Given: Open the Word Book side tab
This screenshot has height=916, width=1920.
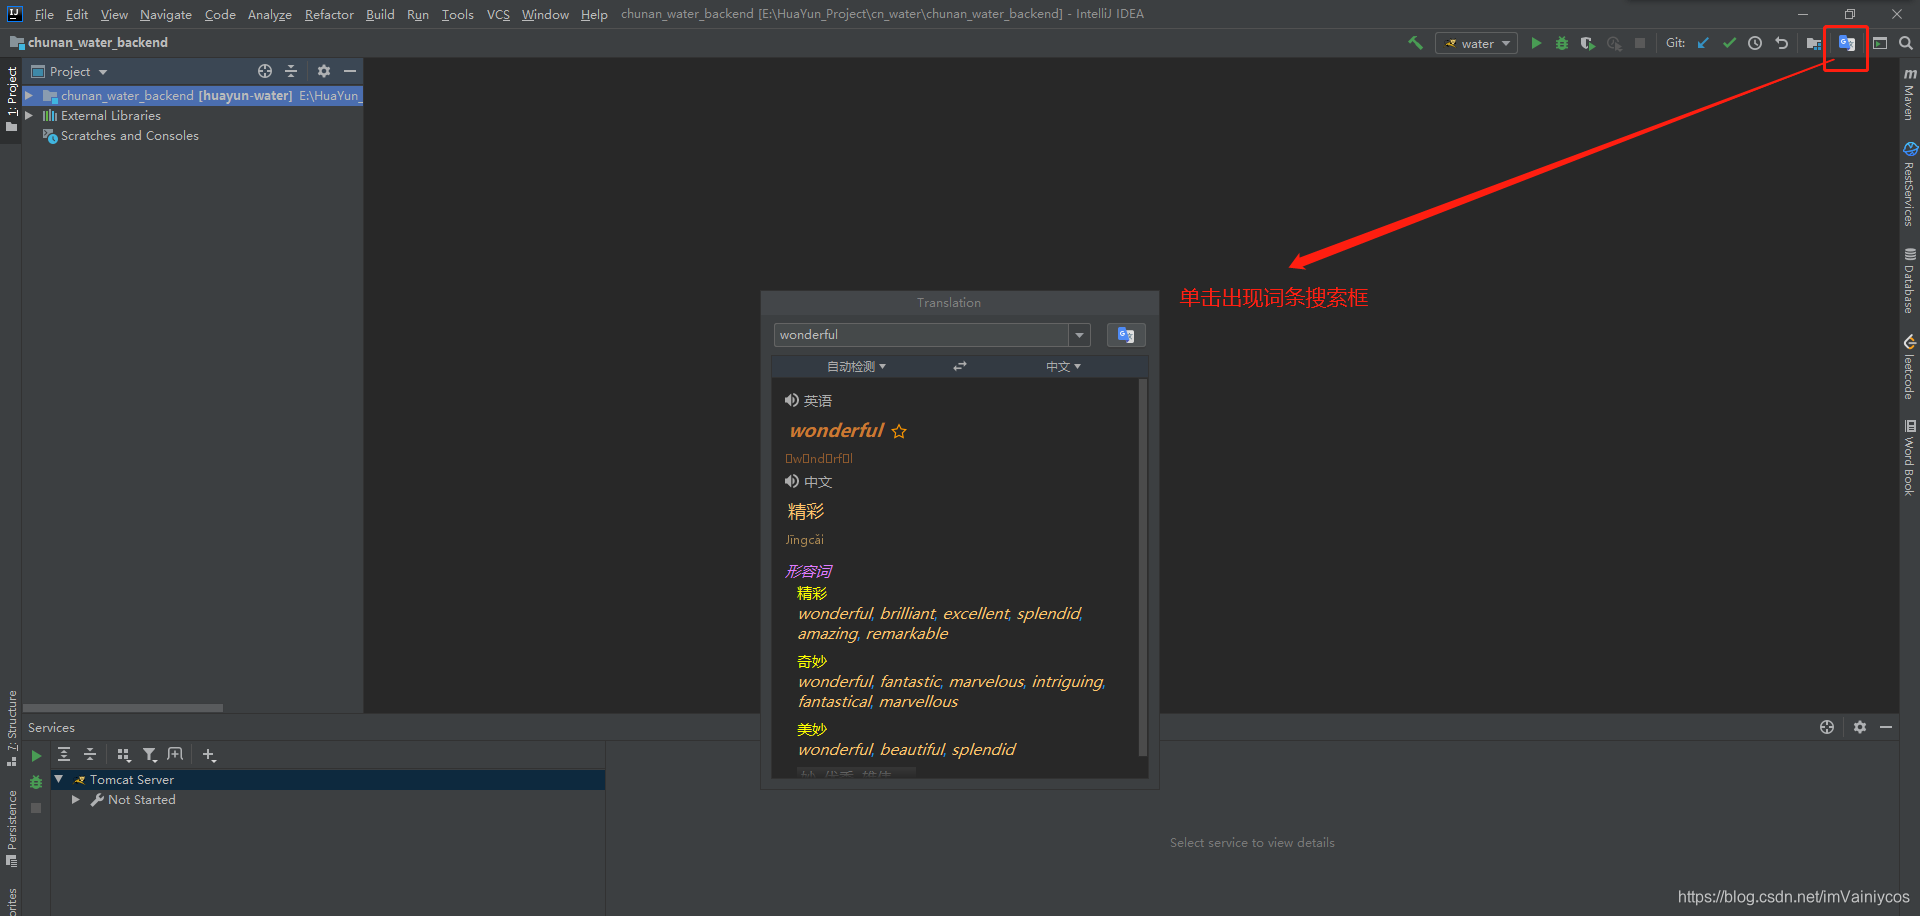Looking at the screenshot, I should [1909, 457].
